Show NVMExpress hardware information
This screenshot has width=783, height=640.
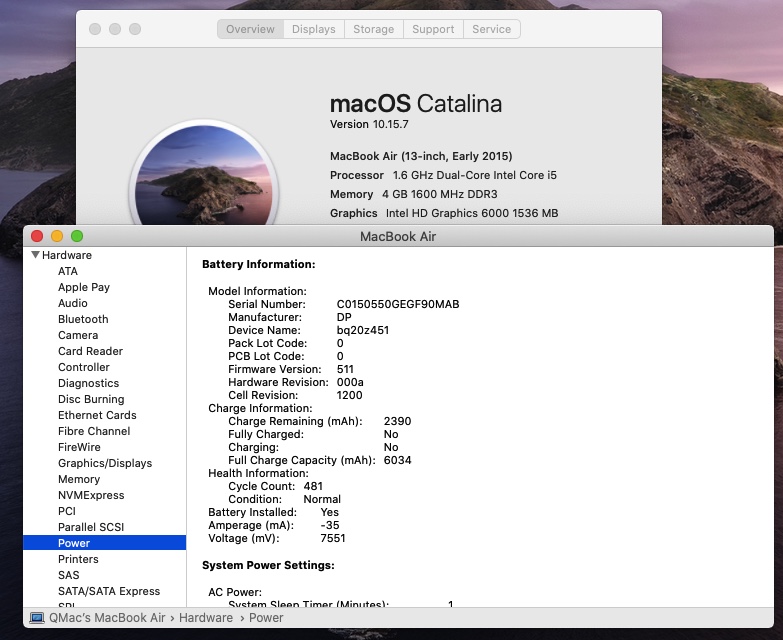(x=91, y=495)
